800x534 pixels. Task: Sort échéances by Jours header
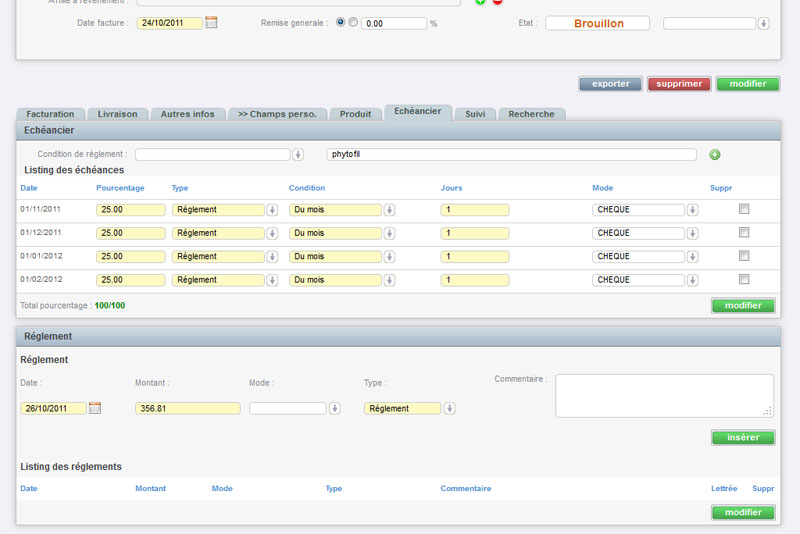coord(451,188)
